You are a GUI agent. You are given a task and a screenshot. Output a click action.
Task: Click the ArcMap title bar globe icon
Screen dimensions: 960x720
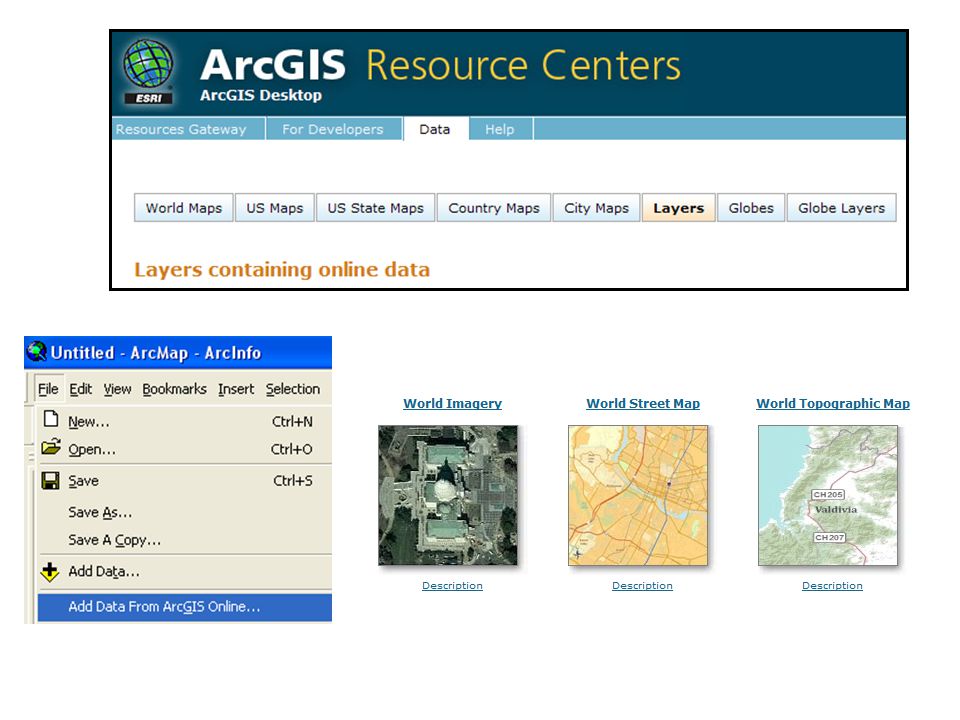[x=37, y=351]
